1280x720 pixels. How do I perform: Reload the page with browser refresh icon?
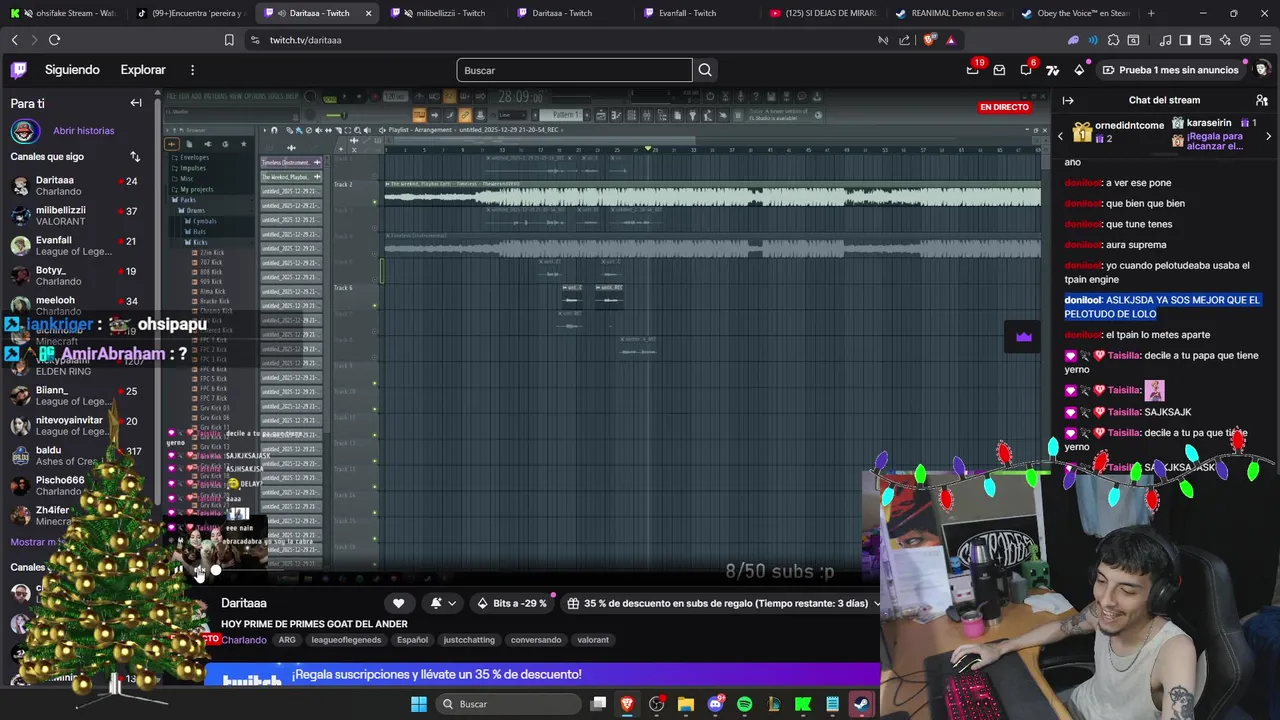(x=54, y=40)
